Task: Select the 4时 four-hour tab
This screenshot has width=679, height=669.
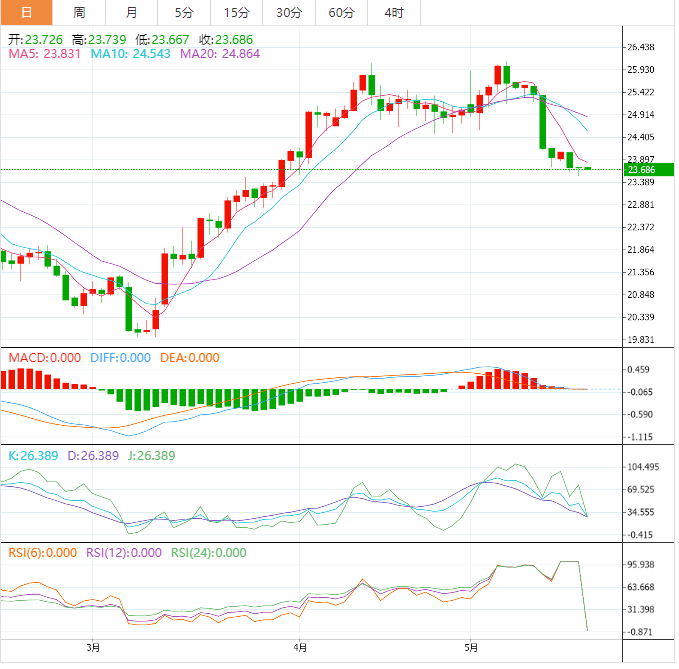Action: [394, 13]
